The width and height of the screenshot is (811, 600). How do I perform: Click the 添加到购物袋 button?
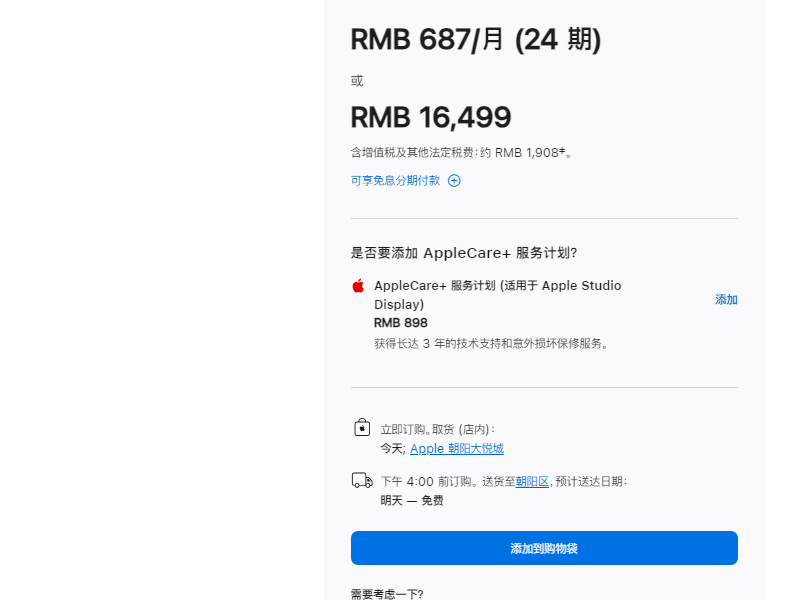pos(544,548)
